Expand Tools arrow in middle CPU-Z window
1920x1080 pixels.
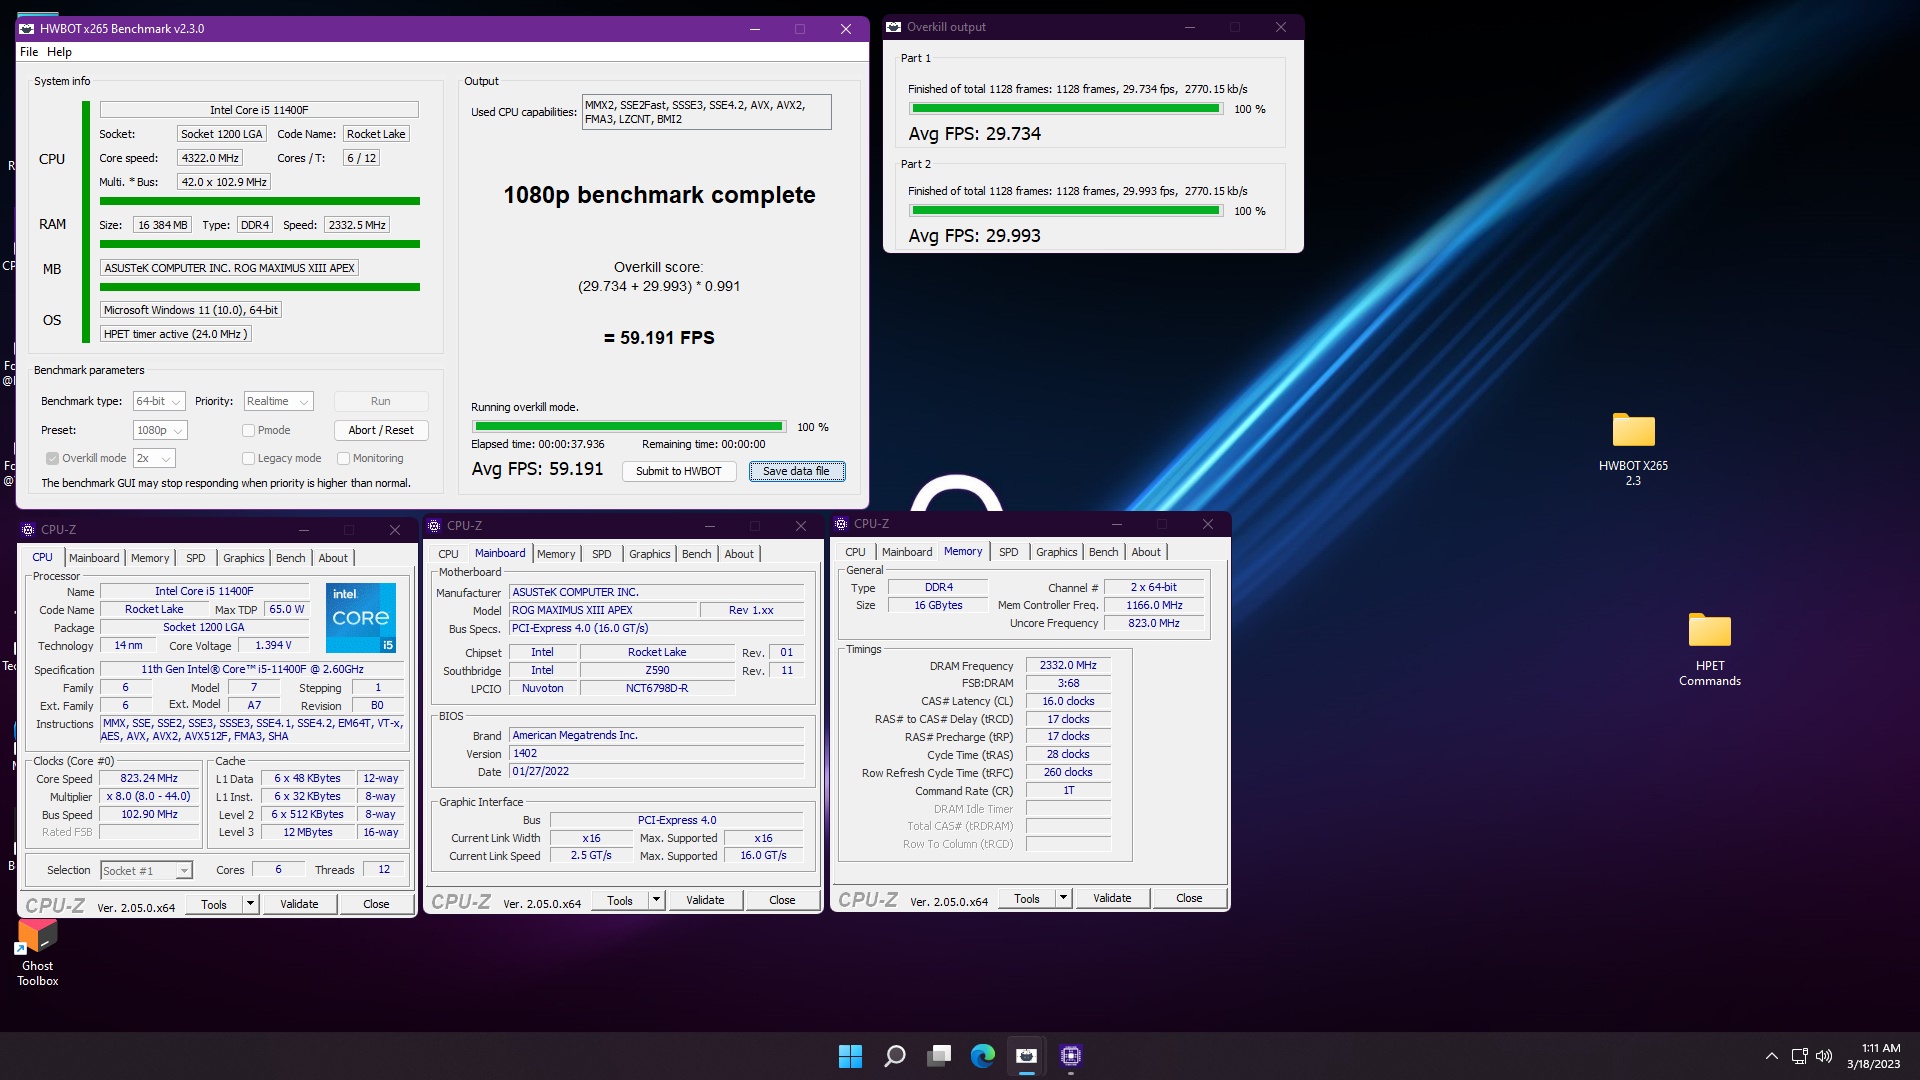click(656, 901)
